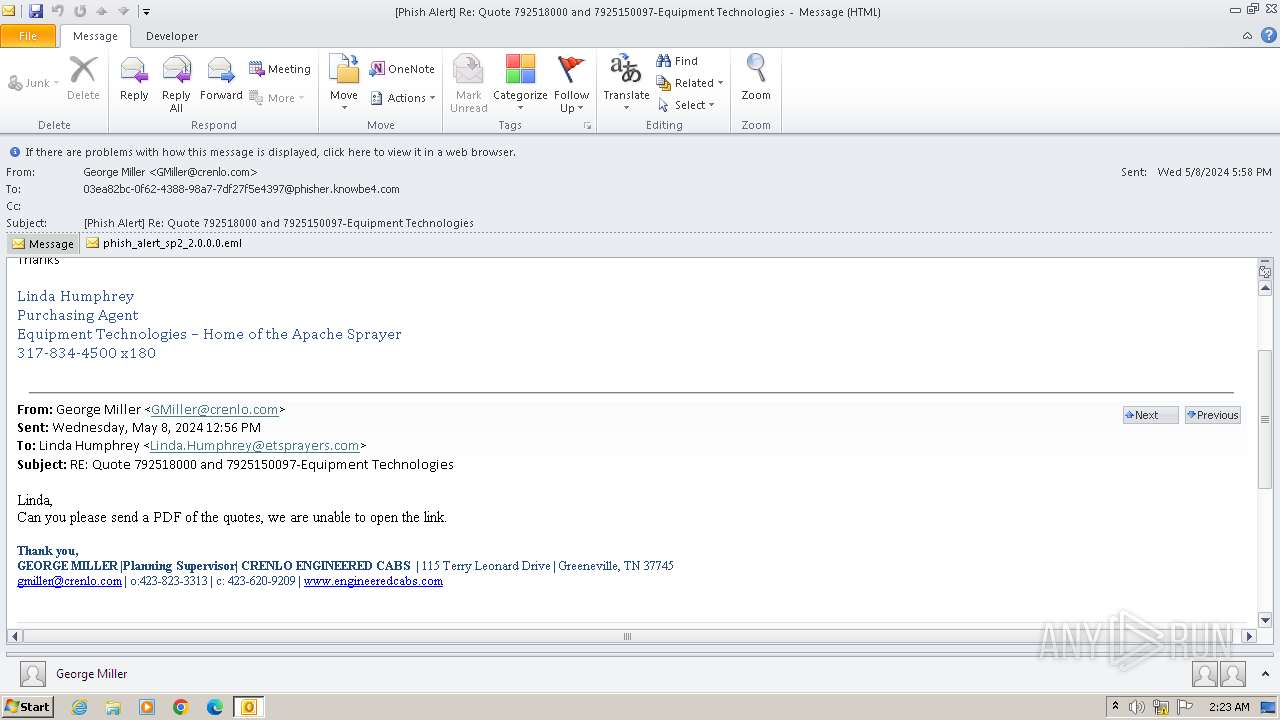Open Microsoft Edge from the taskbar

pyautogui.click(x=215, y=707)
